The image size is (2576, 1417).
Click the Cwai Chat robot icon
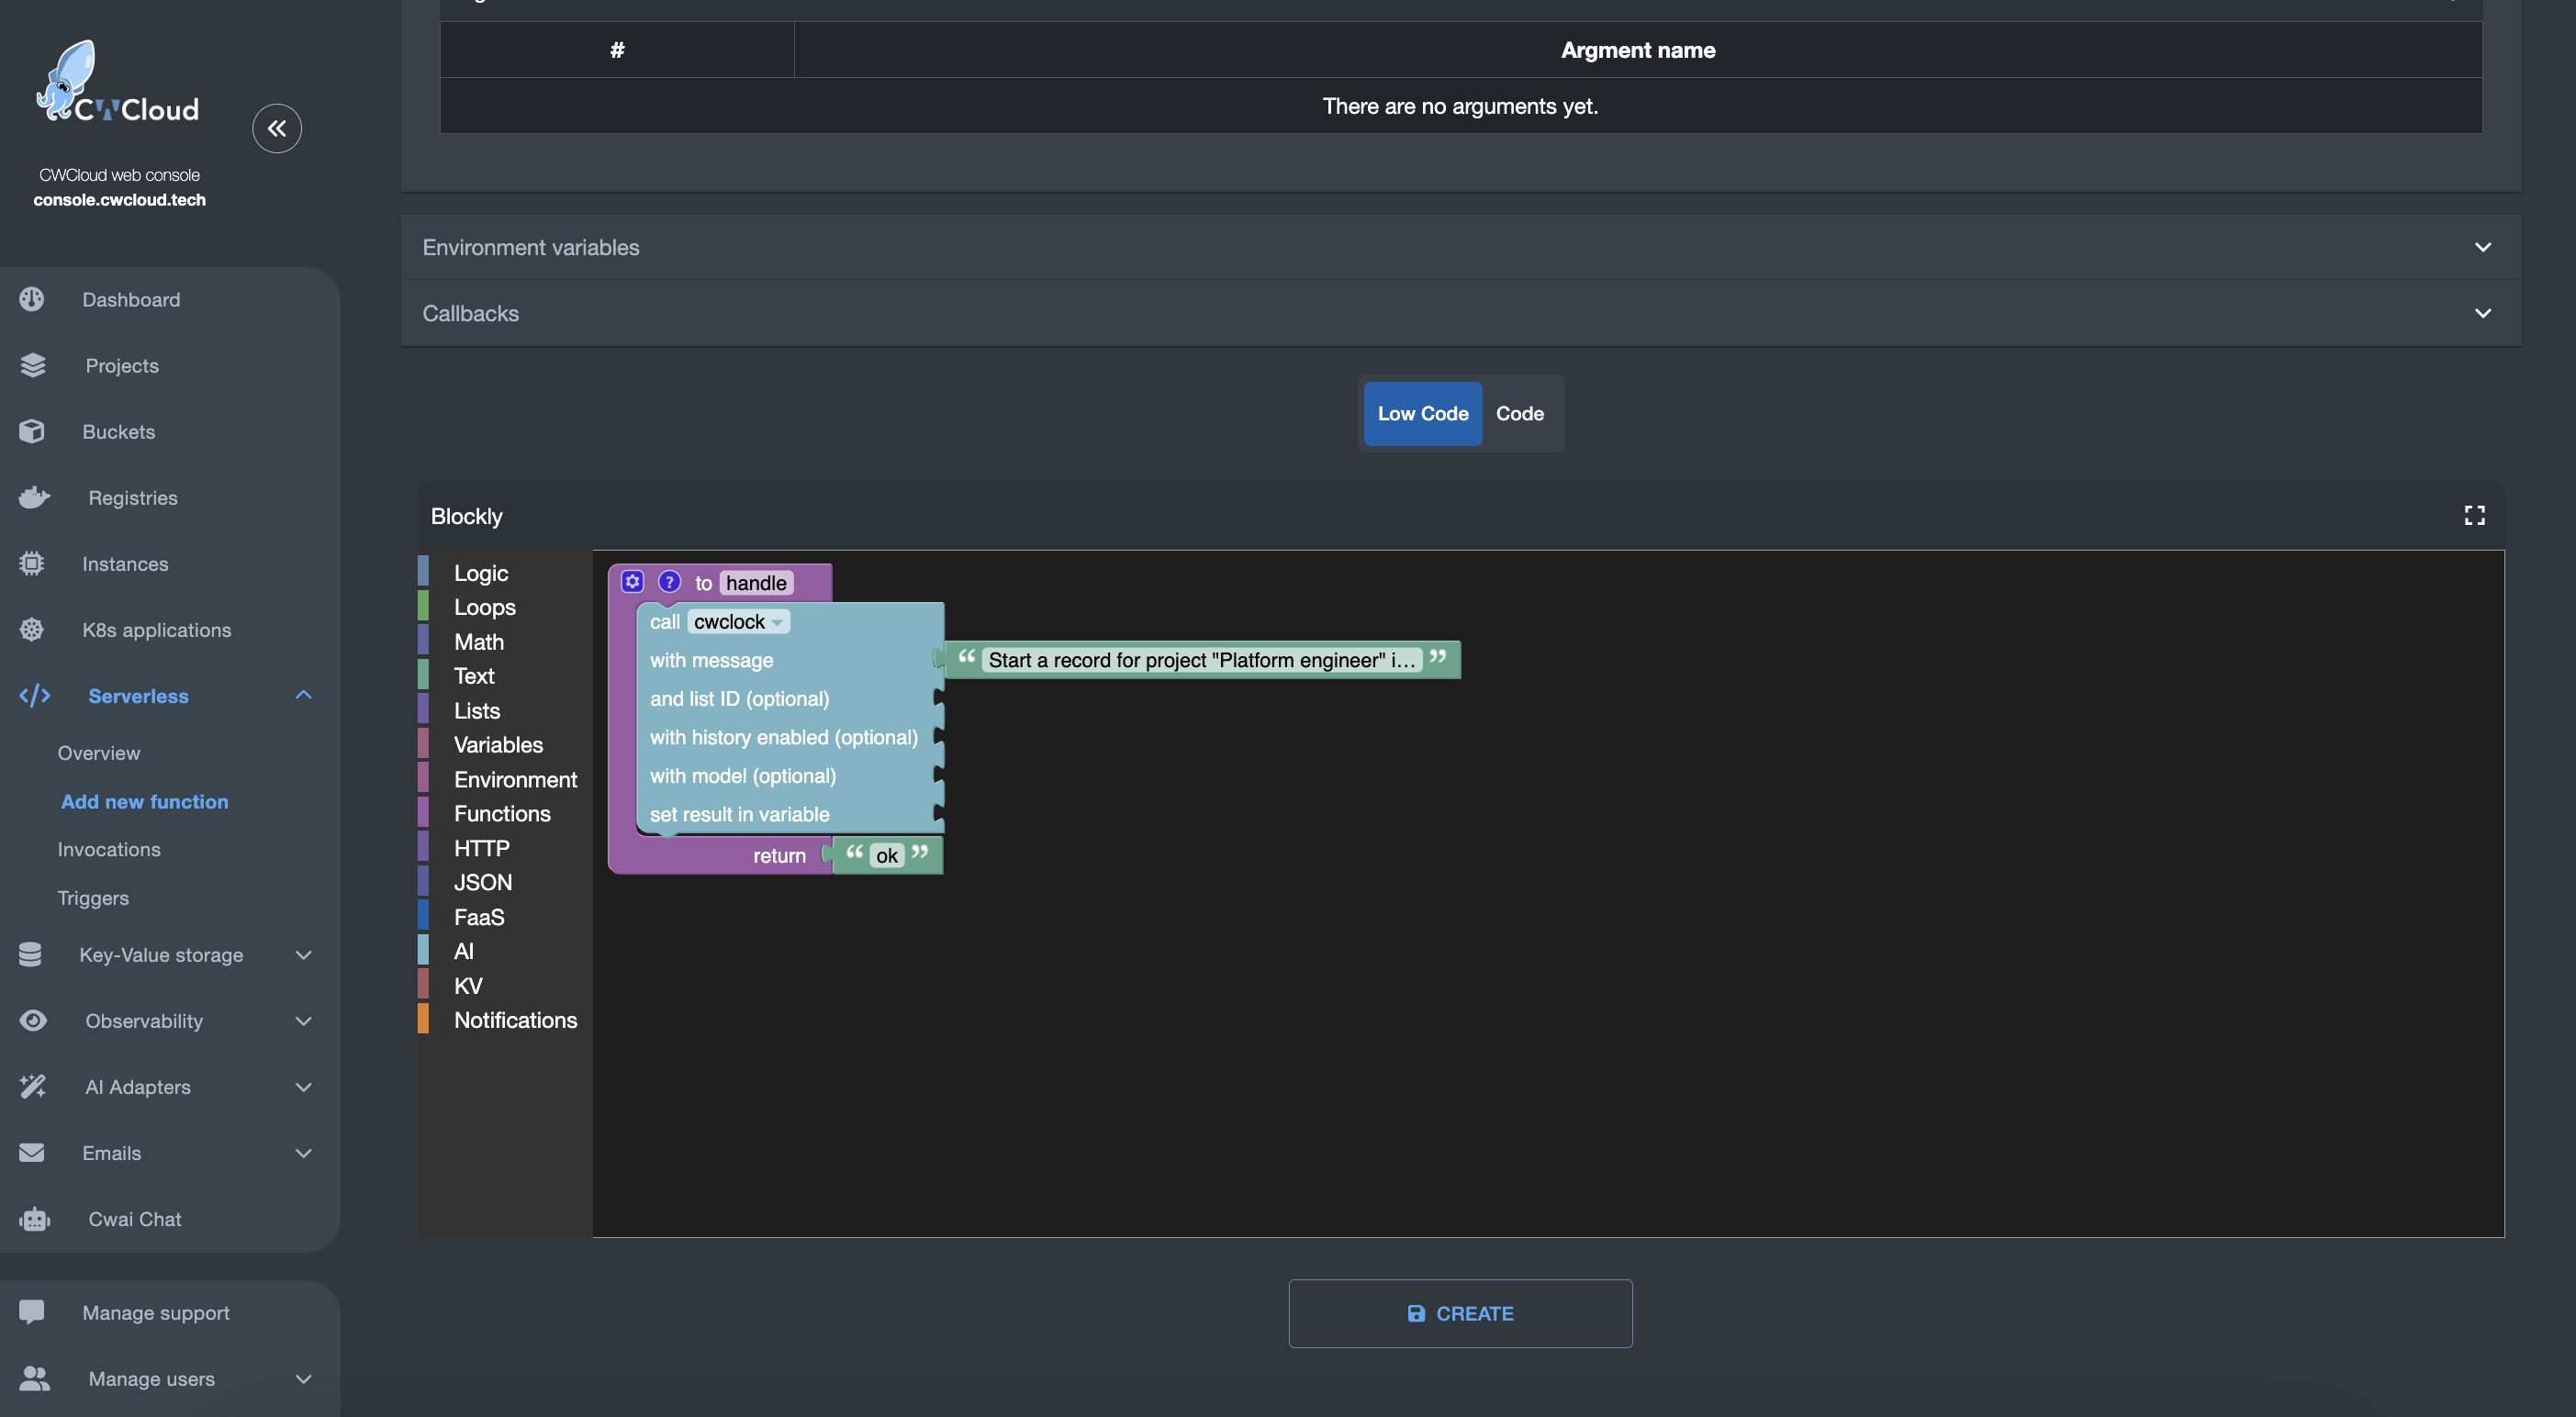34,1219
